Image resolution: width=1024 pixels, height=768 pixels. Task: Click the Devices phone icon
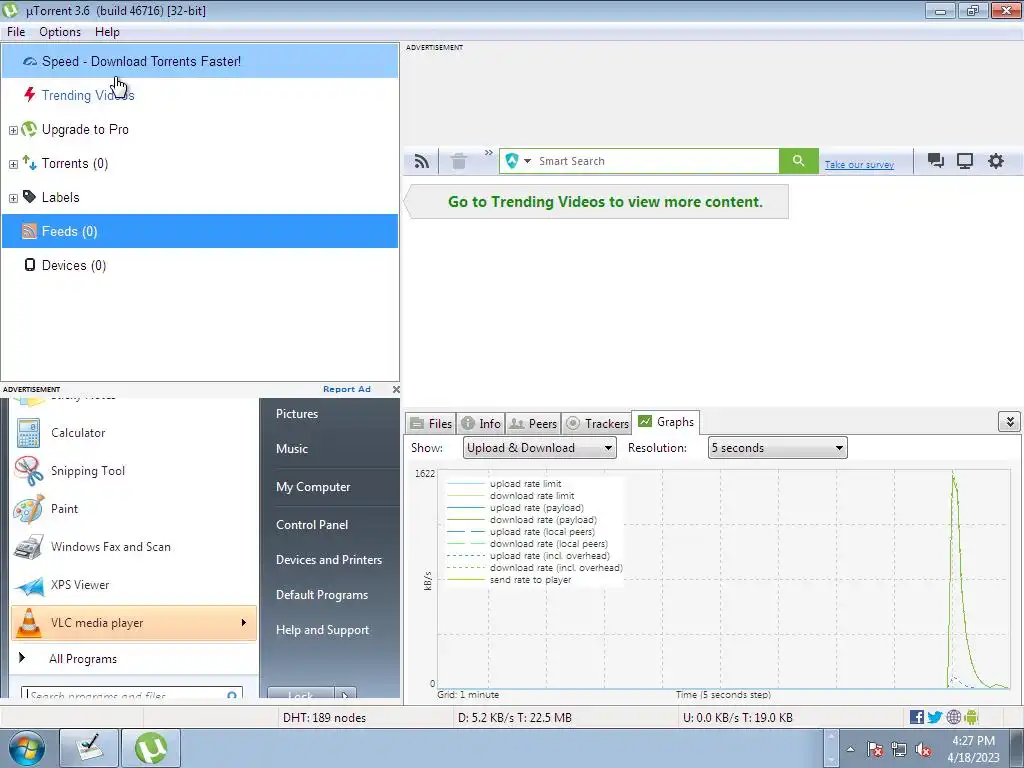(29, 264)
